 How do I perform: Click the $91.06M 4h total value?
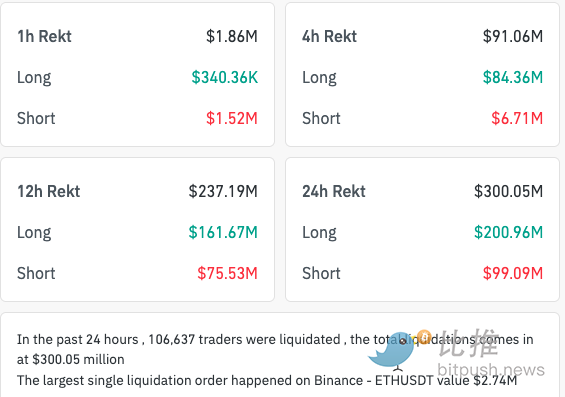tap(513, 36)
